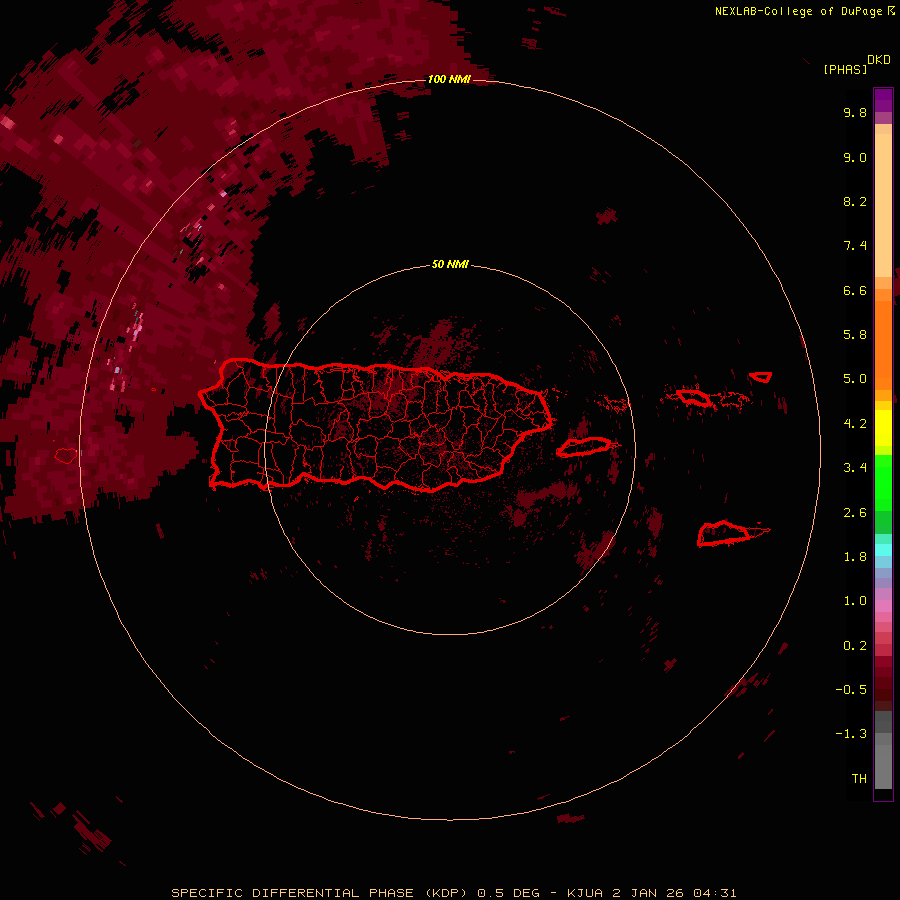Click the 100 NMI range ring label
Screen dimensions: 900x900
[449, 79]
